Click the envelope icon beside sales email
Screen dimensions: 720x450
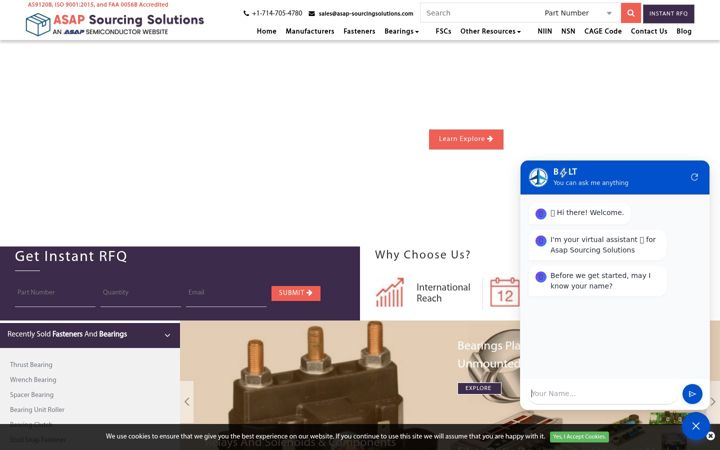pos(312,14)
